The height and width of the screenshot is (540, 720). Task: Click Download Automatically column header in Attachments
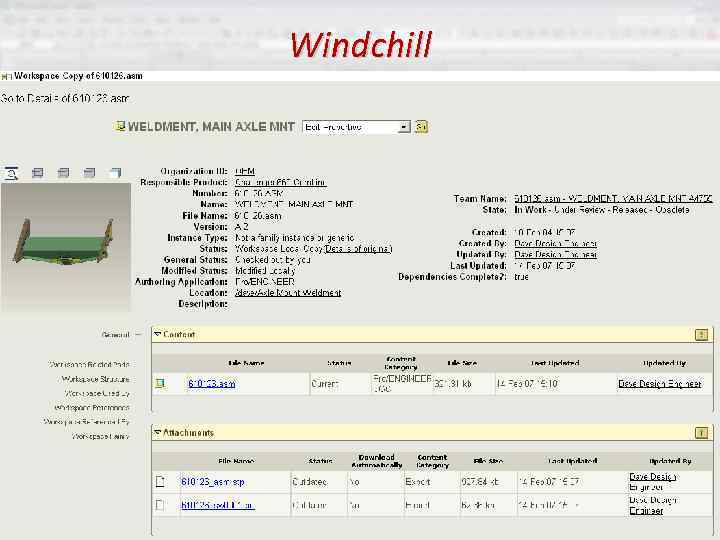[x=377, y=461]
